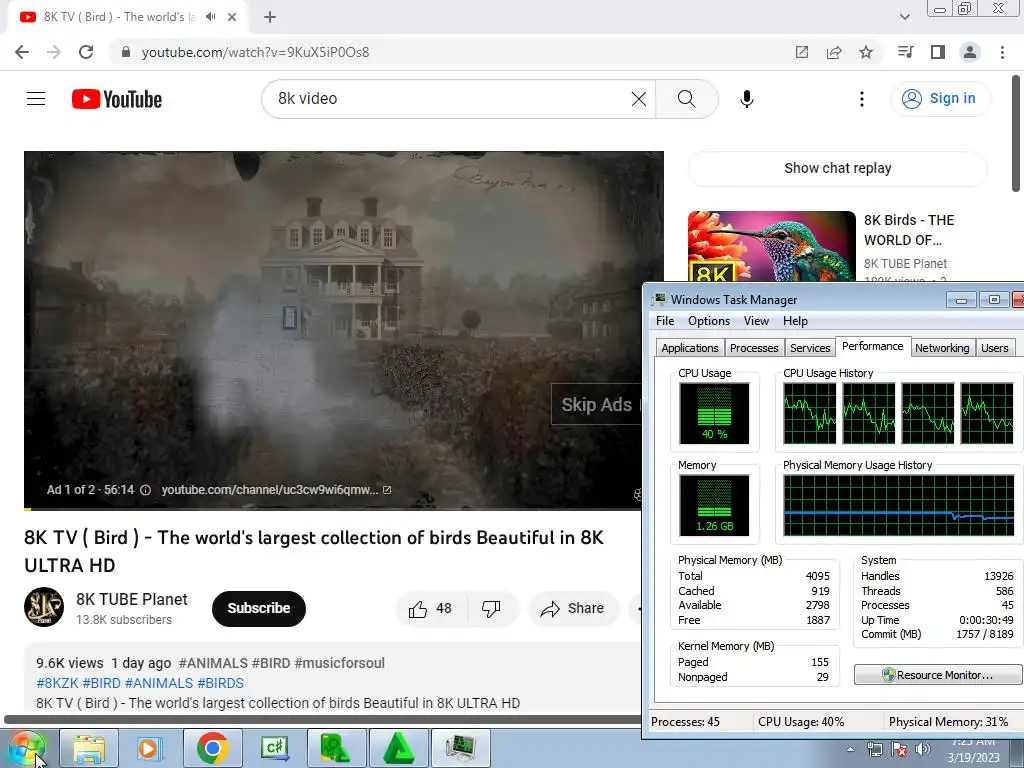Show hidden tray icons arrow
Viewport: 1024px width, 768px height.
coord(850,750)
